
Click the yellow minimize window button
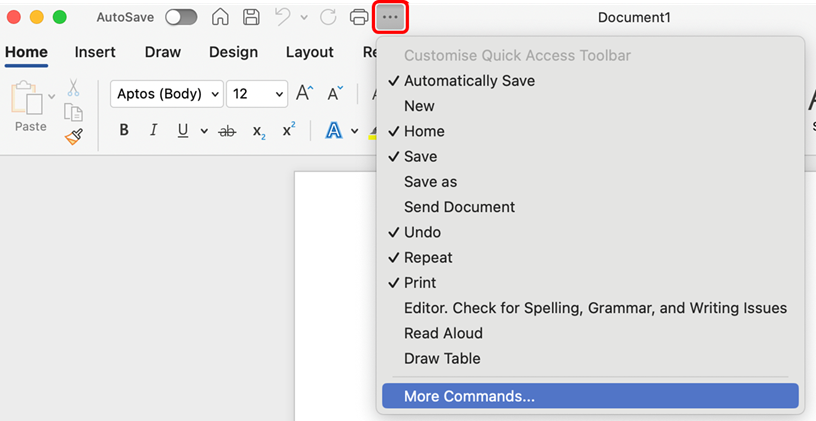pos(36,17)
